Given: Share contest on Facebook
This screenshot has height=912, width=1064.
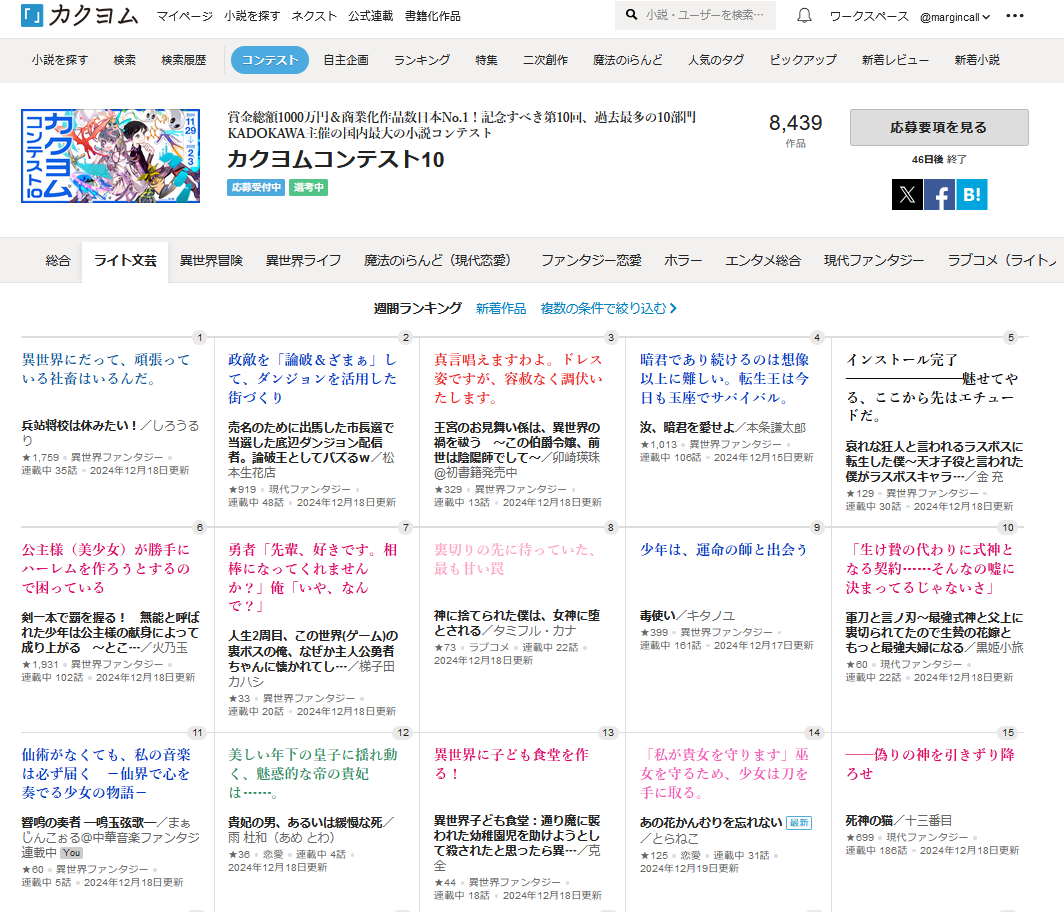Looking at the screenshot, I should [x=939, y=195].
